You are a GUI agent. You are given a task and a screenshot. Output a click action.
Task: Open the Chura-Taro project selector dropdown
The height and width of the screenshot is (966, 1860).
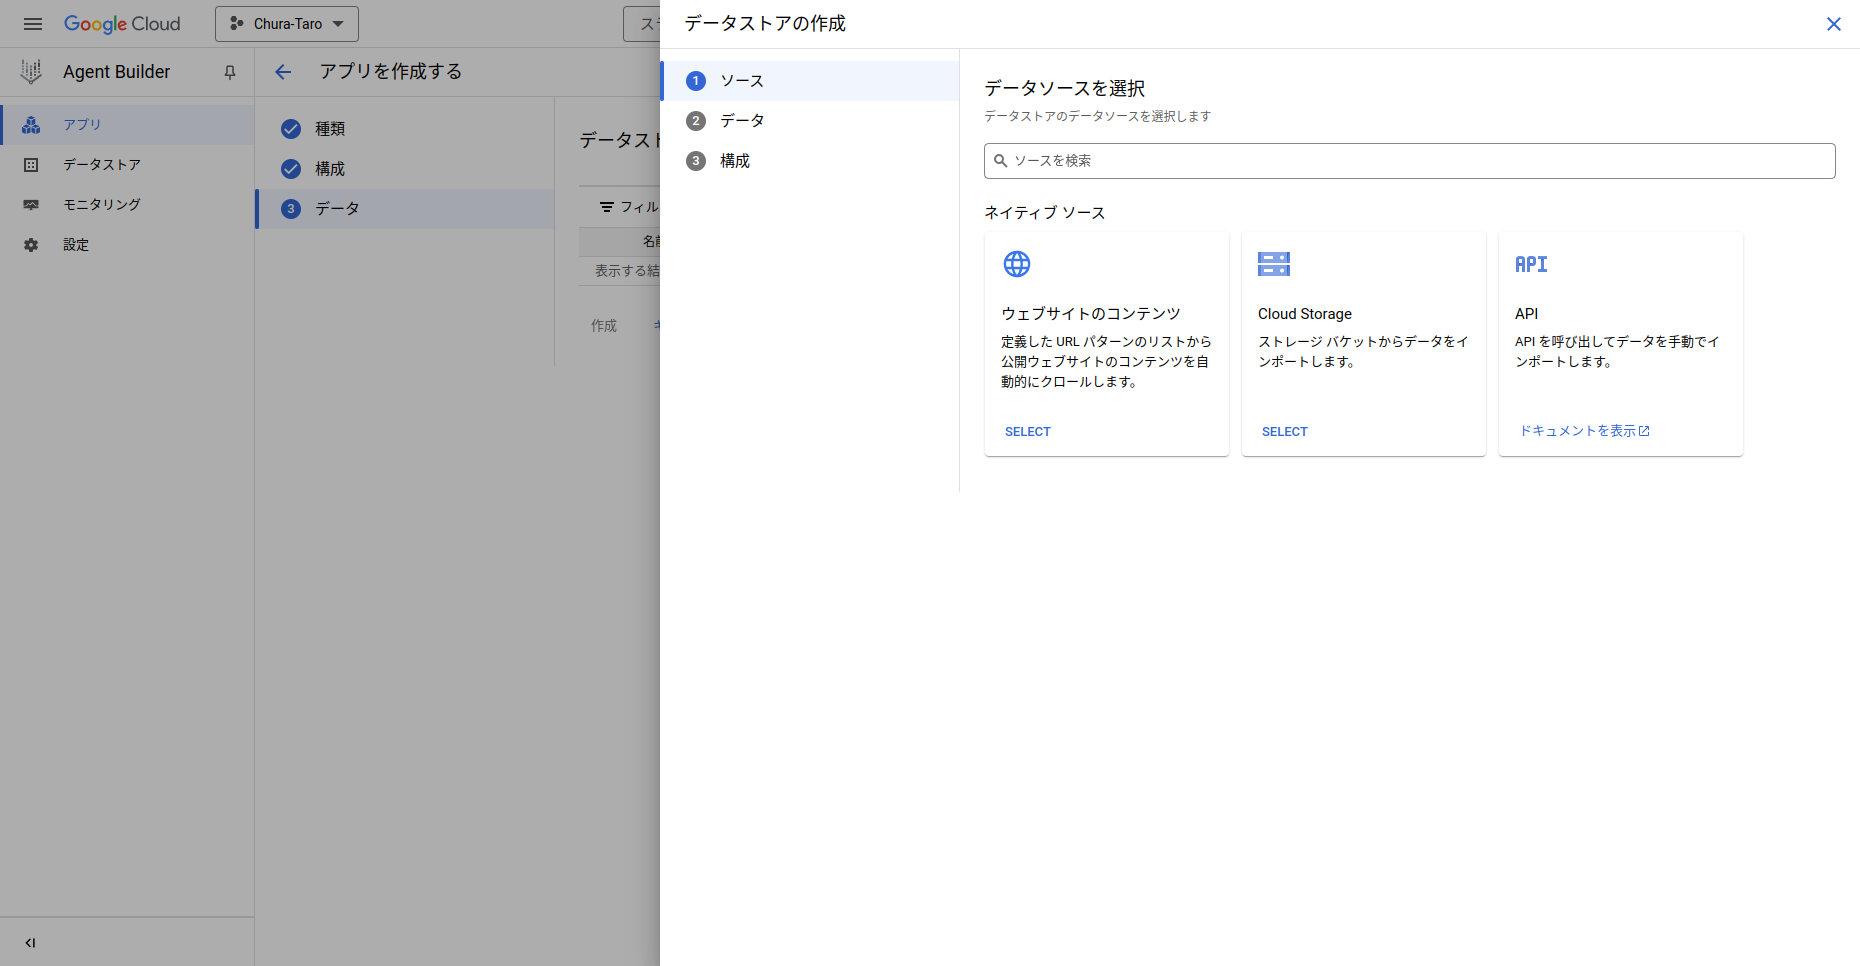tap(287, 24)
